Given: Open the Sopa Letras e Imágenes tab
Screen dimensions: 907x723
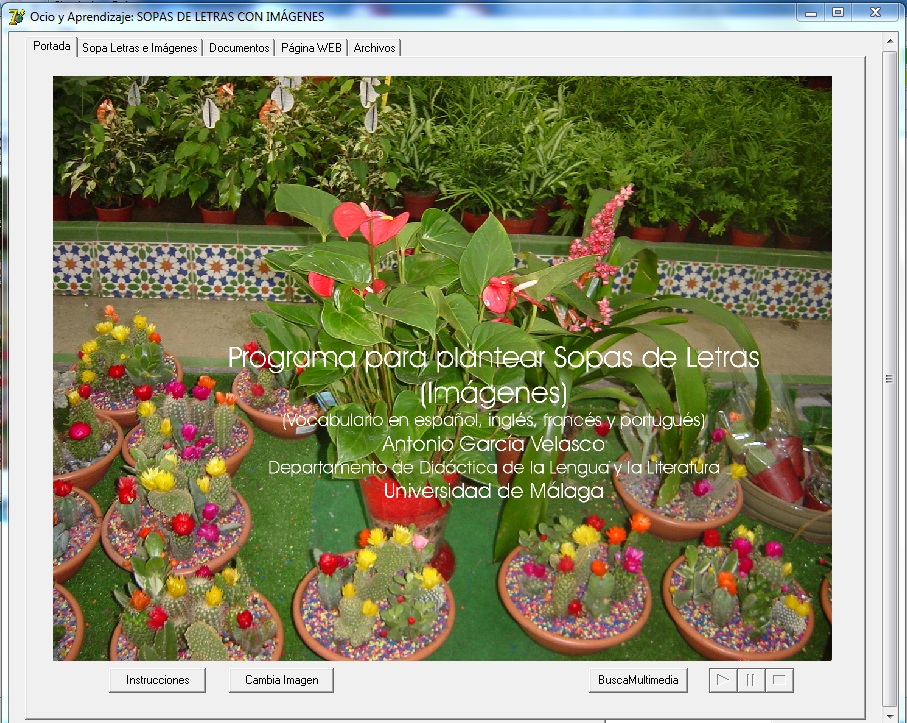Looking at the screenshot, I should point(139,48).
